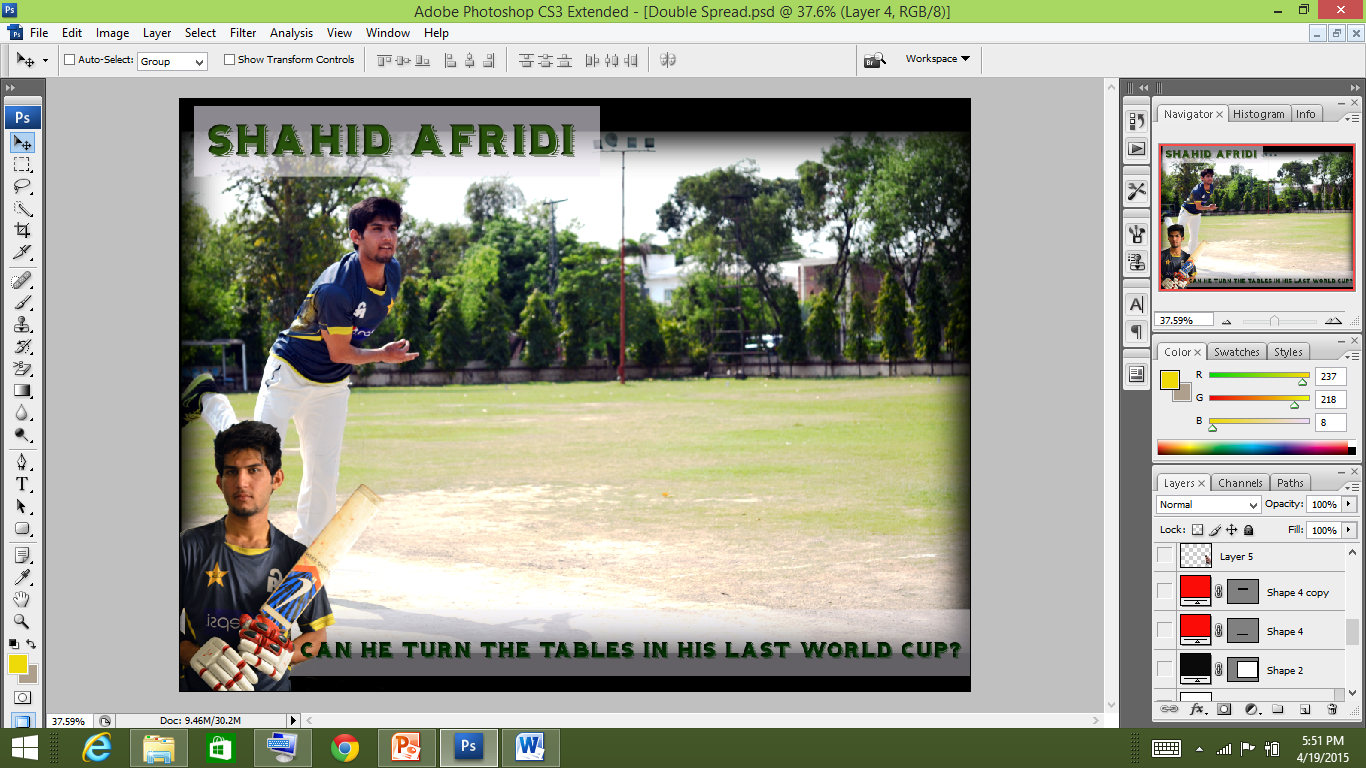Screen dimensions: 1366x768
Task: Open the Filter menu
Action: pos(243,33)
